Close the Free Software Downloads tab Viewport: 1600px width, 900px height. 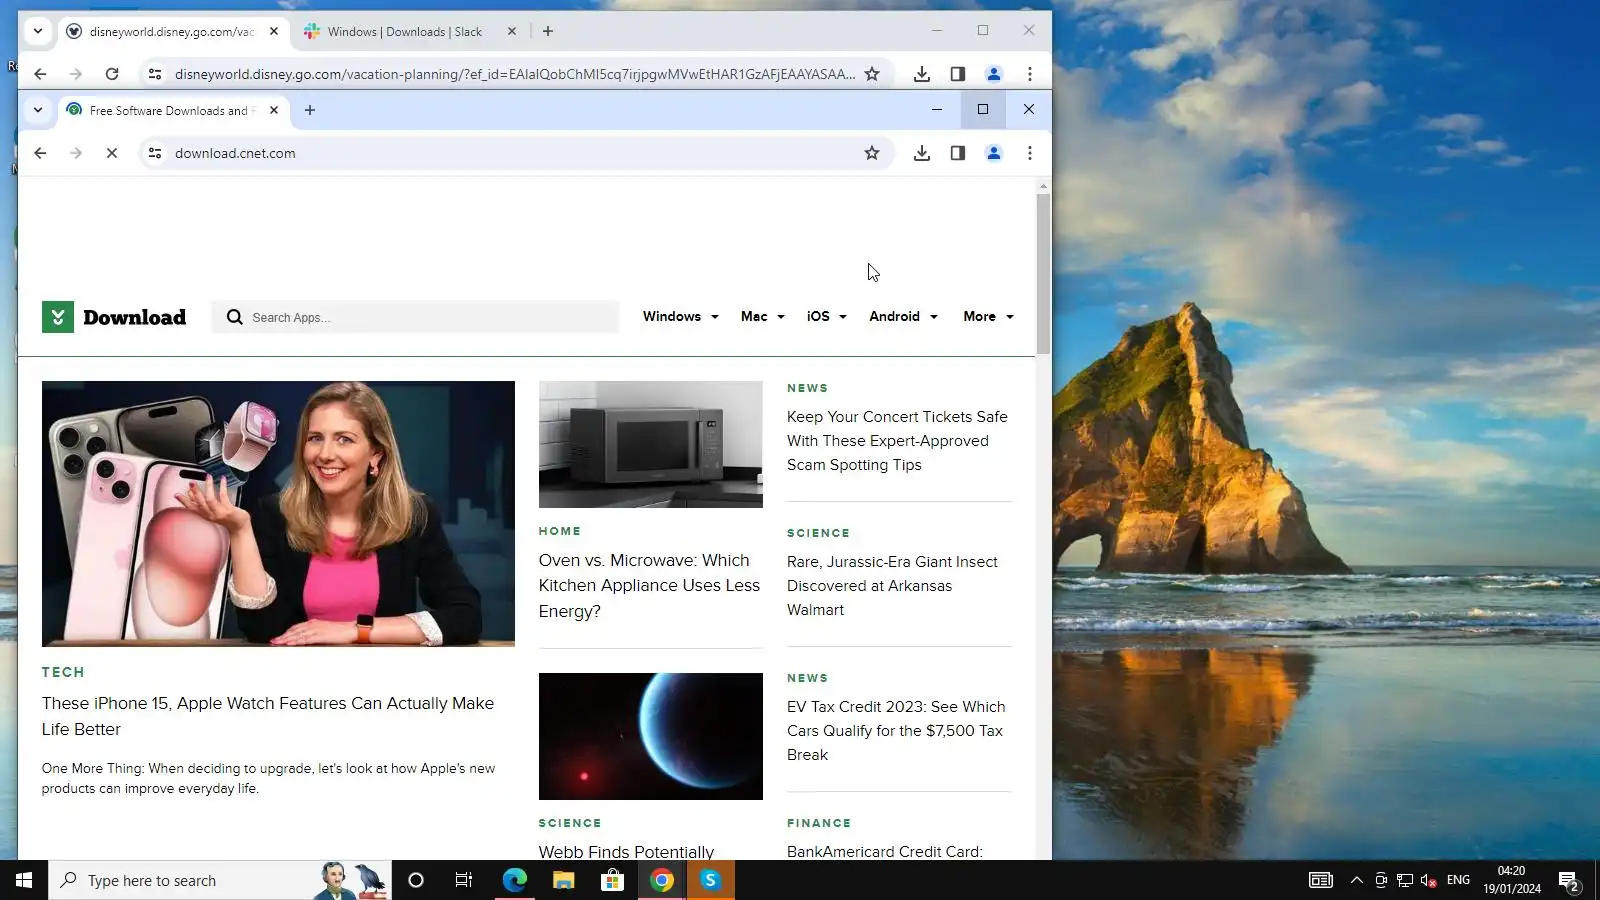point(274,110)
